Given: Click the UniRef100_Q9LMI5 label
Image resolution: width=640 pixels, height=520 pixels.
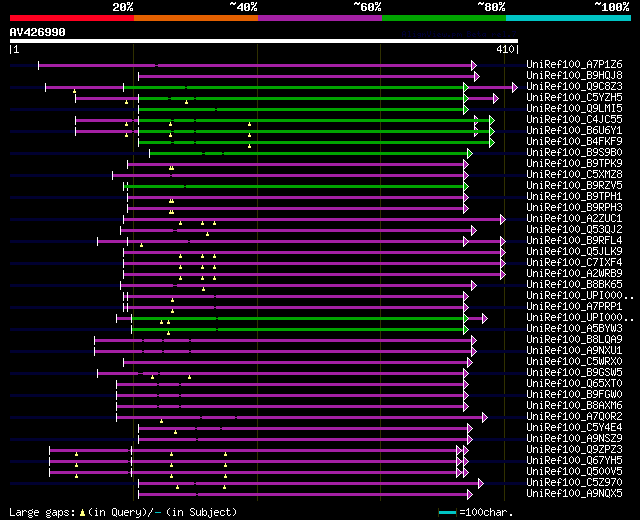Looking at the screenshot, I should pos(574,109).
